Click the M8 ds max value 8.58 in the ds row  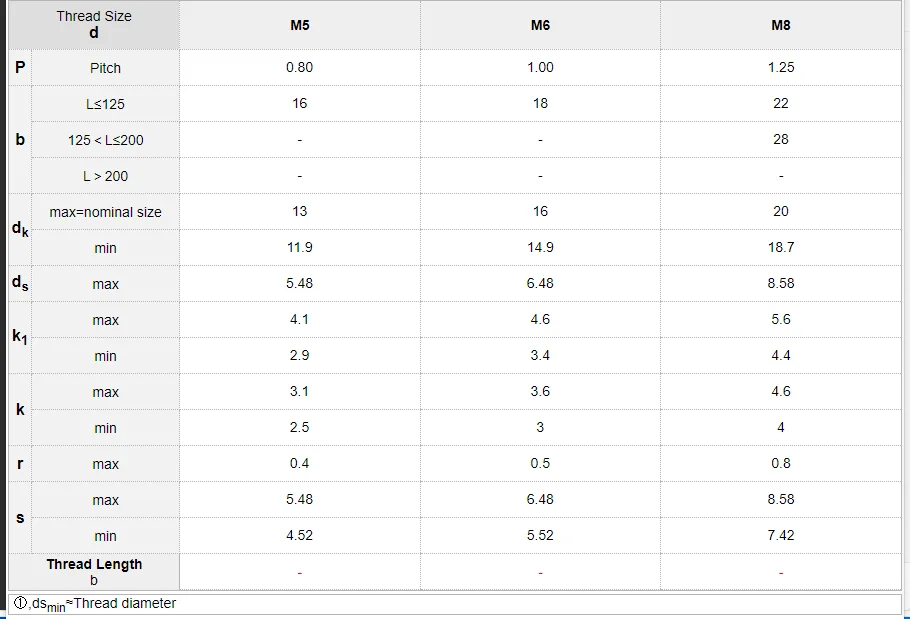(781, 283)
